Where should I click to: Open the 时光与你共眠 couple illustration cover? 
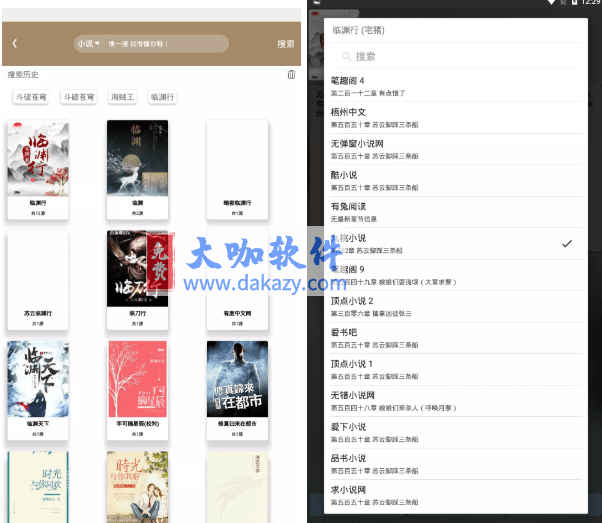pyautogui.click(x=137, y=487)
